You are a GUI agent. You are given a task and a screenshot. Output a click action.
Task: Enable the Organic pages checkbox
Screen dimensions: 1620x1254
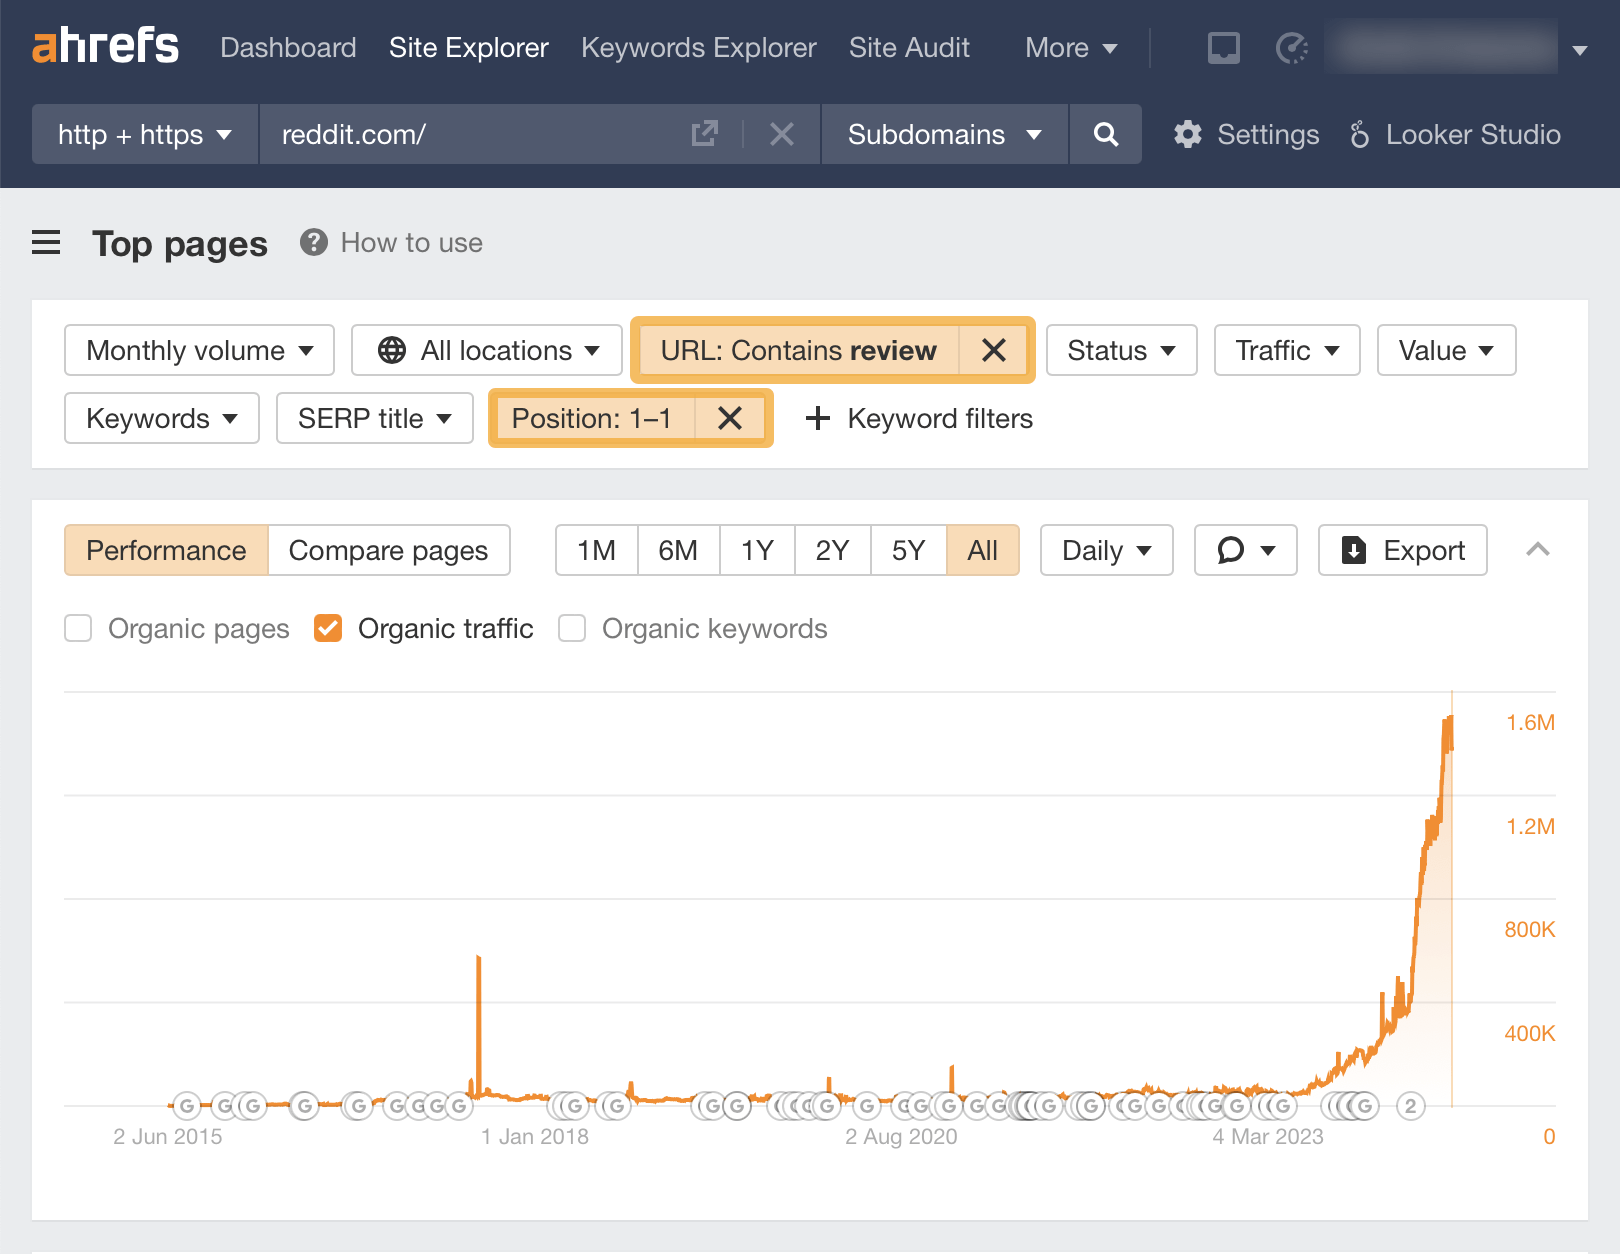click(x=78, y=628)
